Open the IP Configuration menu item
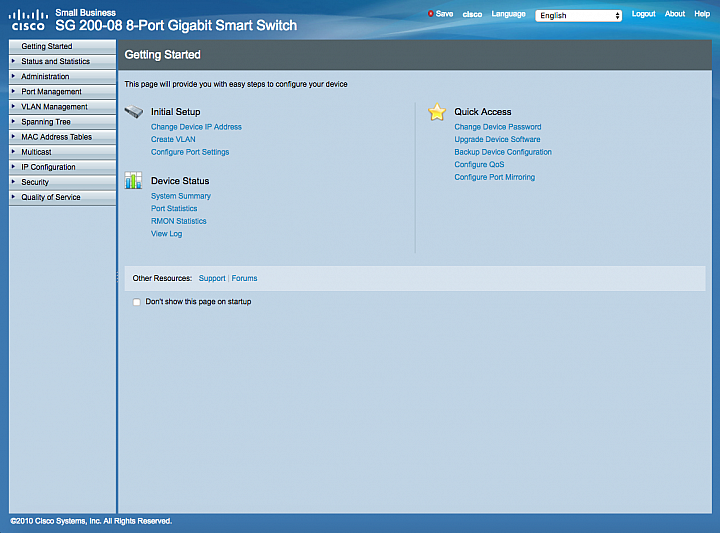 click(x=62, y=167)
